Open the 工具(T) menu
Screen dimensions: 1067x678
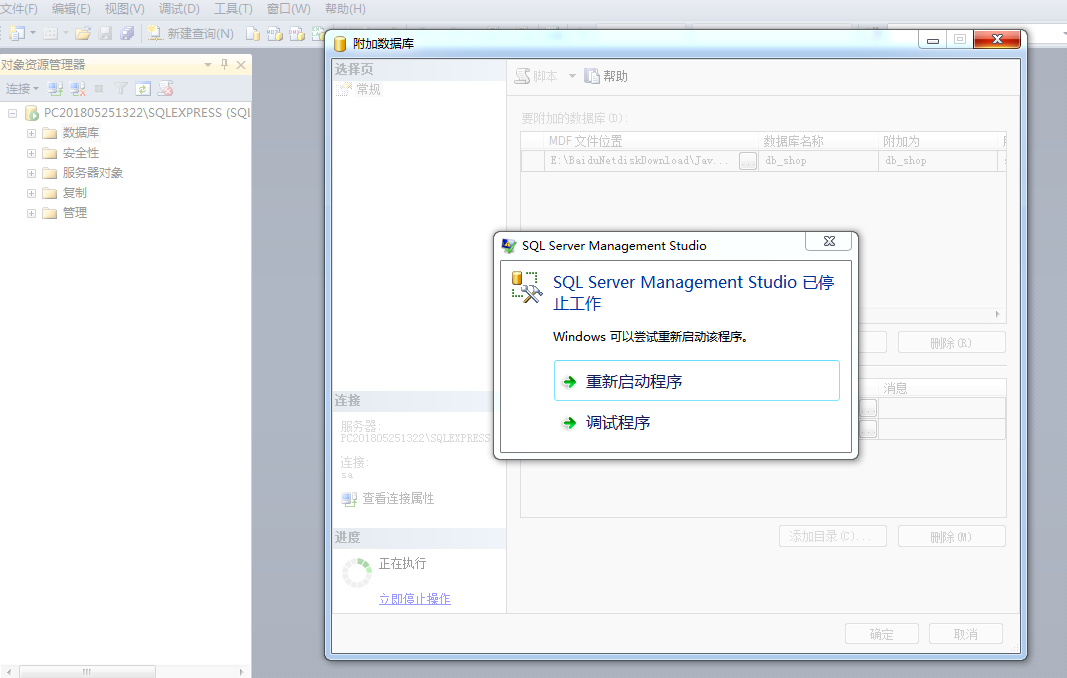click(233, 9)
